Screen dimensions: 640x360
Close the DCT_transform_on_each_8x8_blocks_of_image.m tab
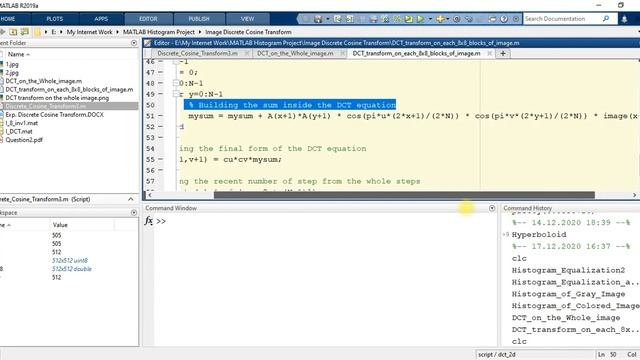point(489,53)
